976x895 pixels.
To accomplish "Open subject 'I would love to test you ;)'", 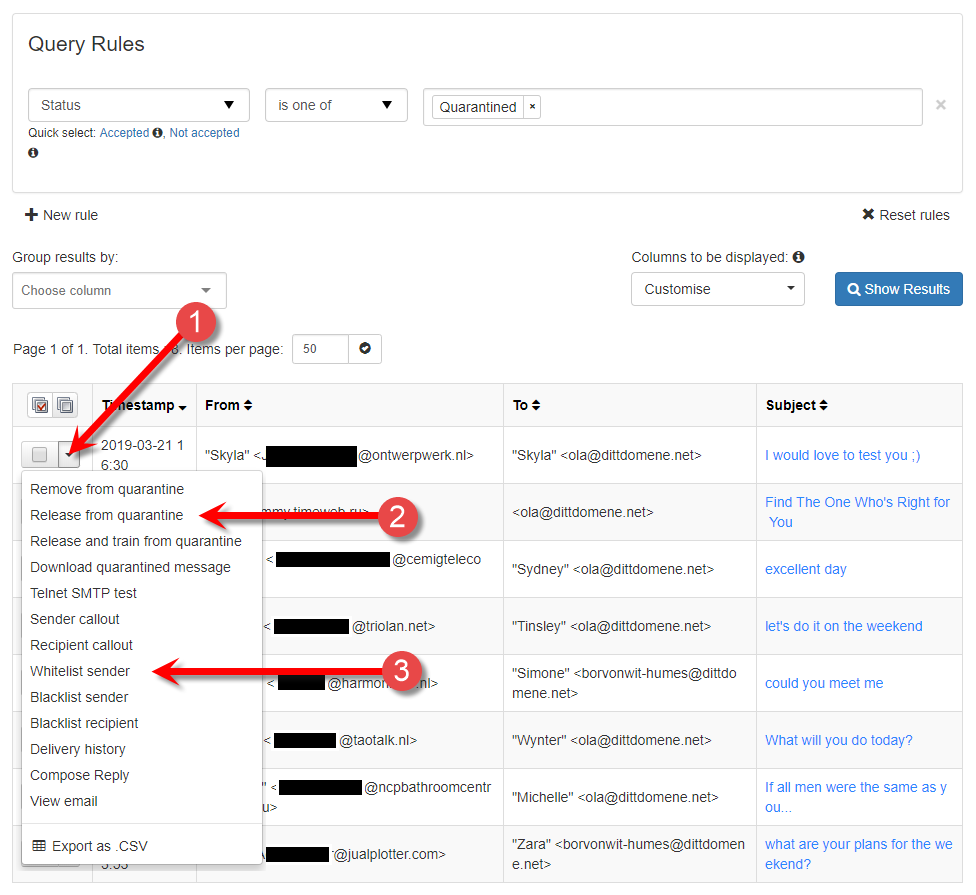I will 842,456.
